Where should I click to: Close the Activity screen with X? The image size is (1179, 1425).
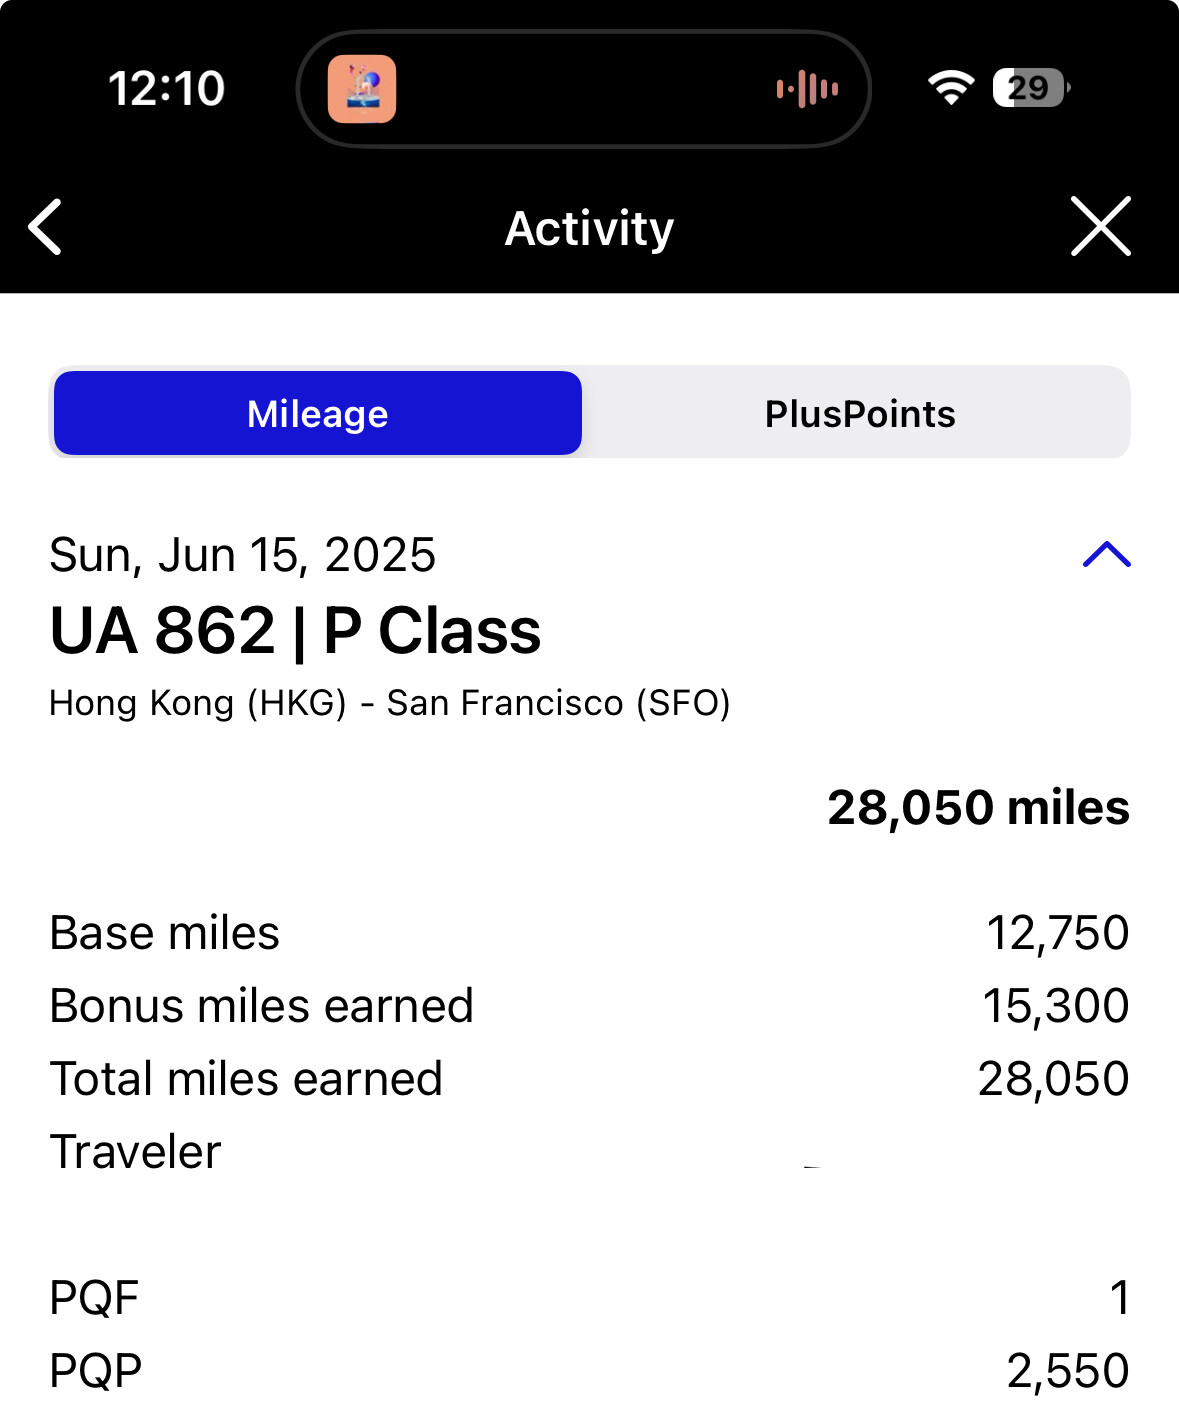1100,227
